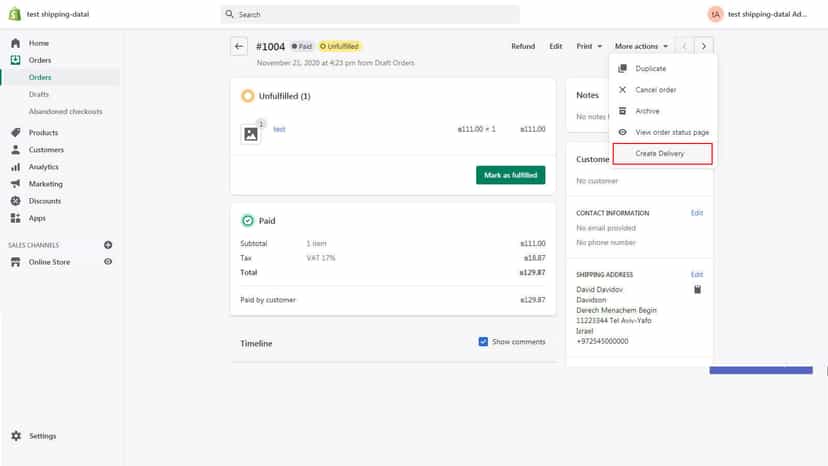Expand the More actions dropdown

tap(641, 46)
